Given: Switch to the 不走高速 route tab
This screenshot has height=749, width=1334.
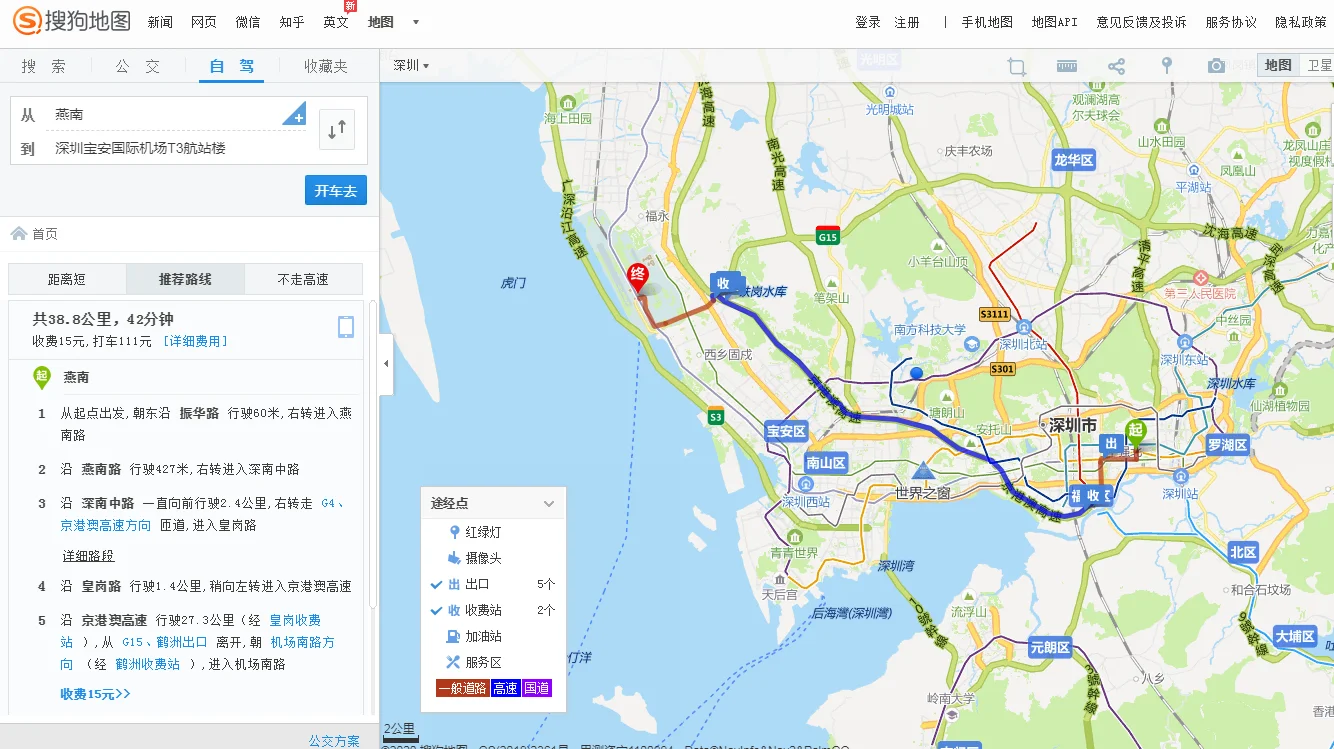Looking at the screenshot, I should pyautogui.click(x=304, y=279).
